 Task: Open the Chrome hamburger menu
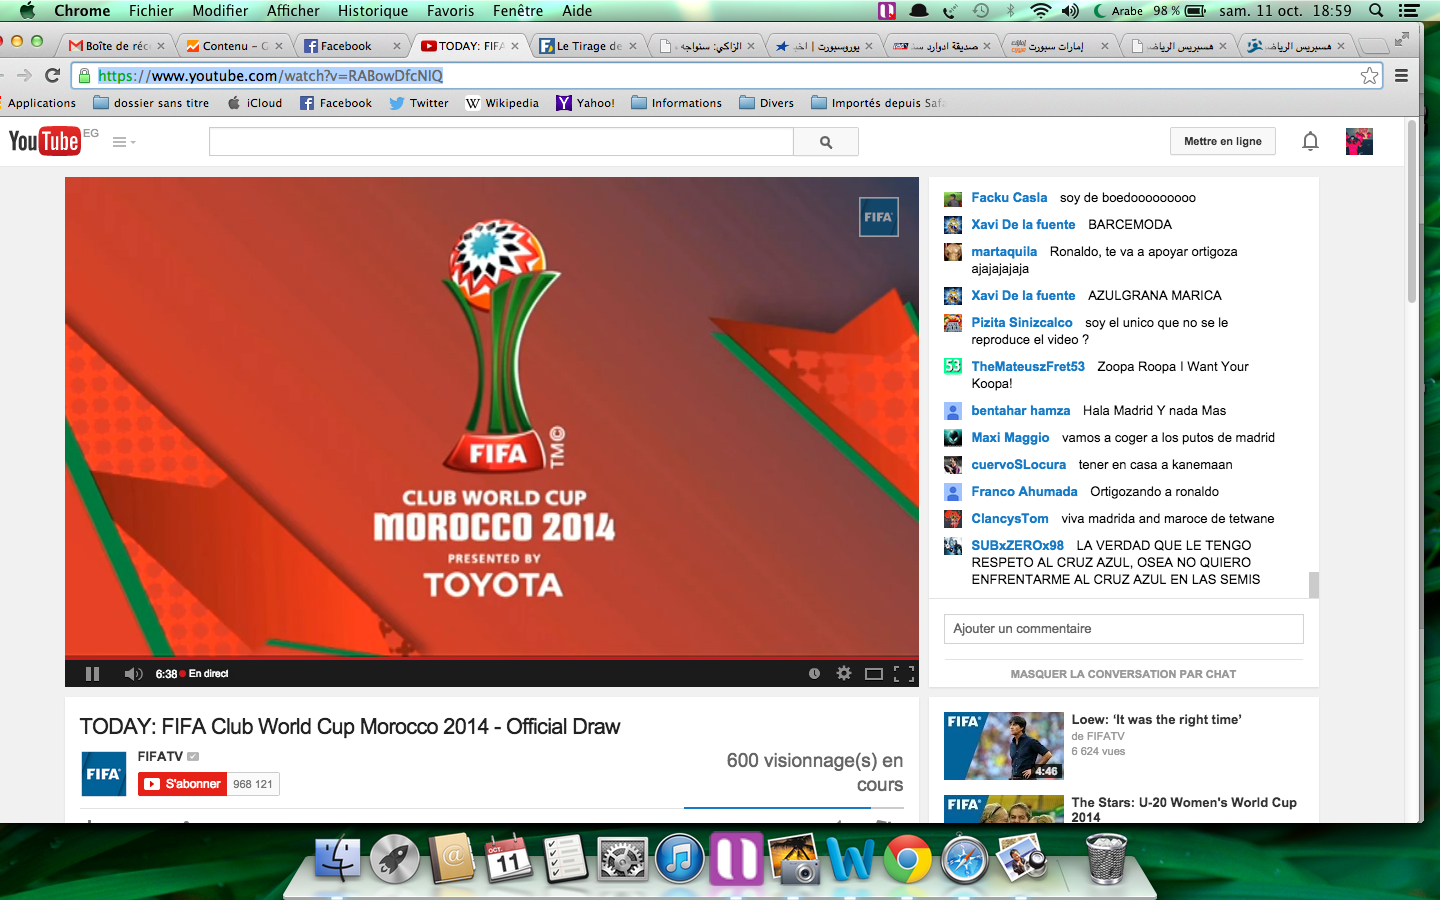click(1402, 75)
